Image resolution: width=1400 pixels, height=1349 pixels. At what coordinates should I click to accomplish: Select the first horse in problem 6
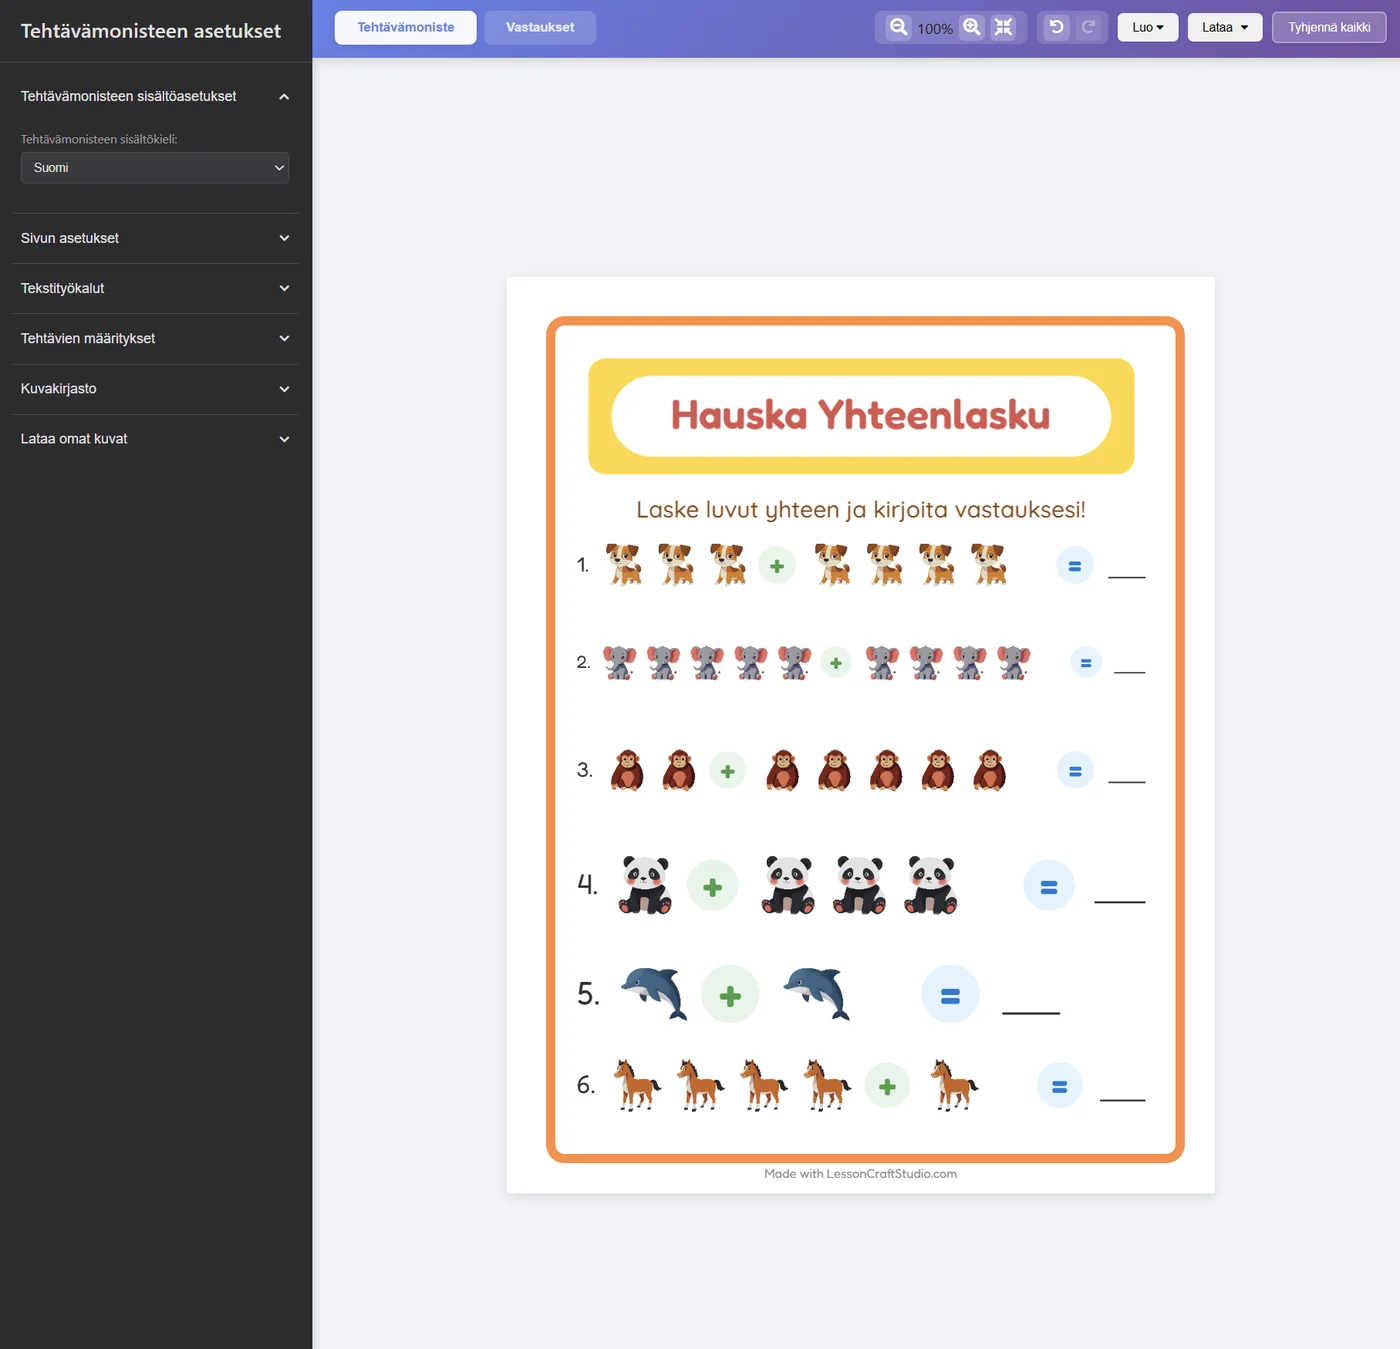click(637, 1085)
